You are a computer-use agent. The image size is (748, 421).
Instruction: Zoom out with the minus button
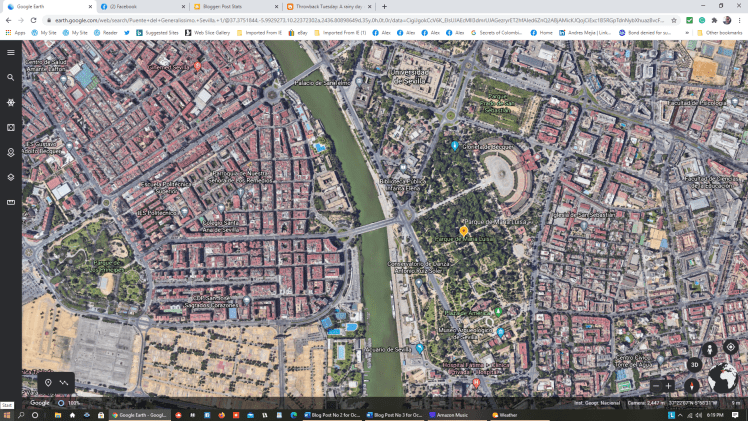[656, 386]
